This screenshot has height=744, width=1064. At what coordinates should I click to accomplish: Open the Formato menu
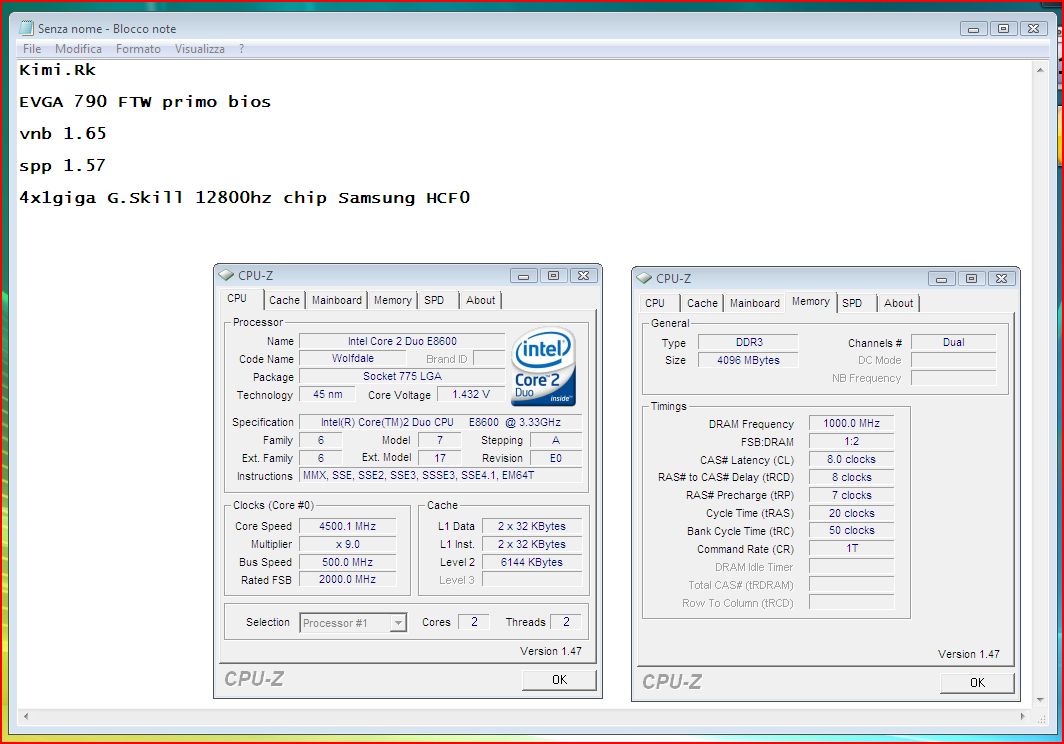point(138,49)
